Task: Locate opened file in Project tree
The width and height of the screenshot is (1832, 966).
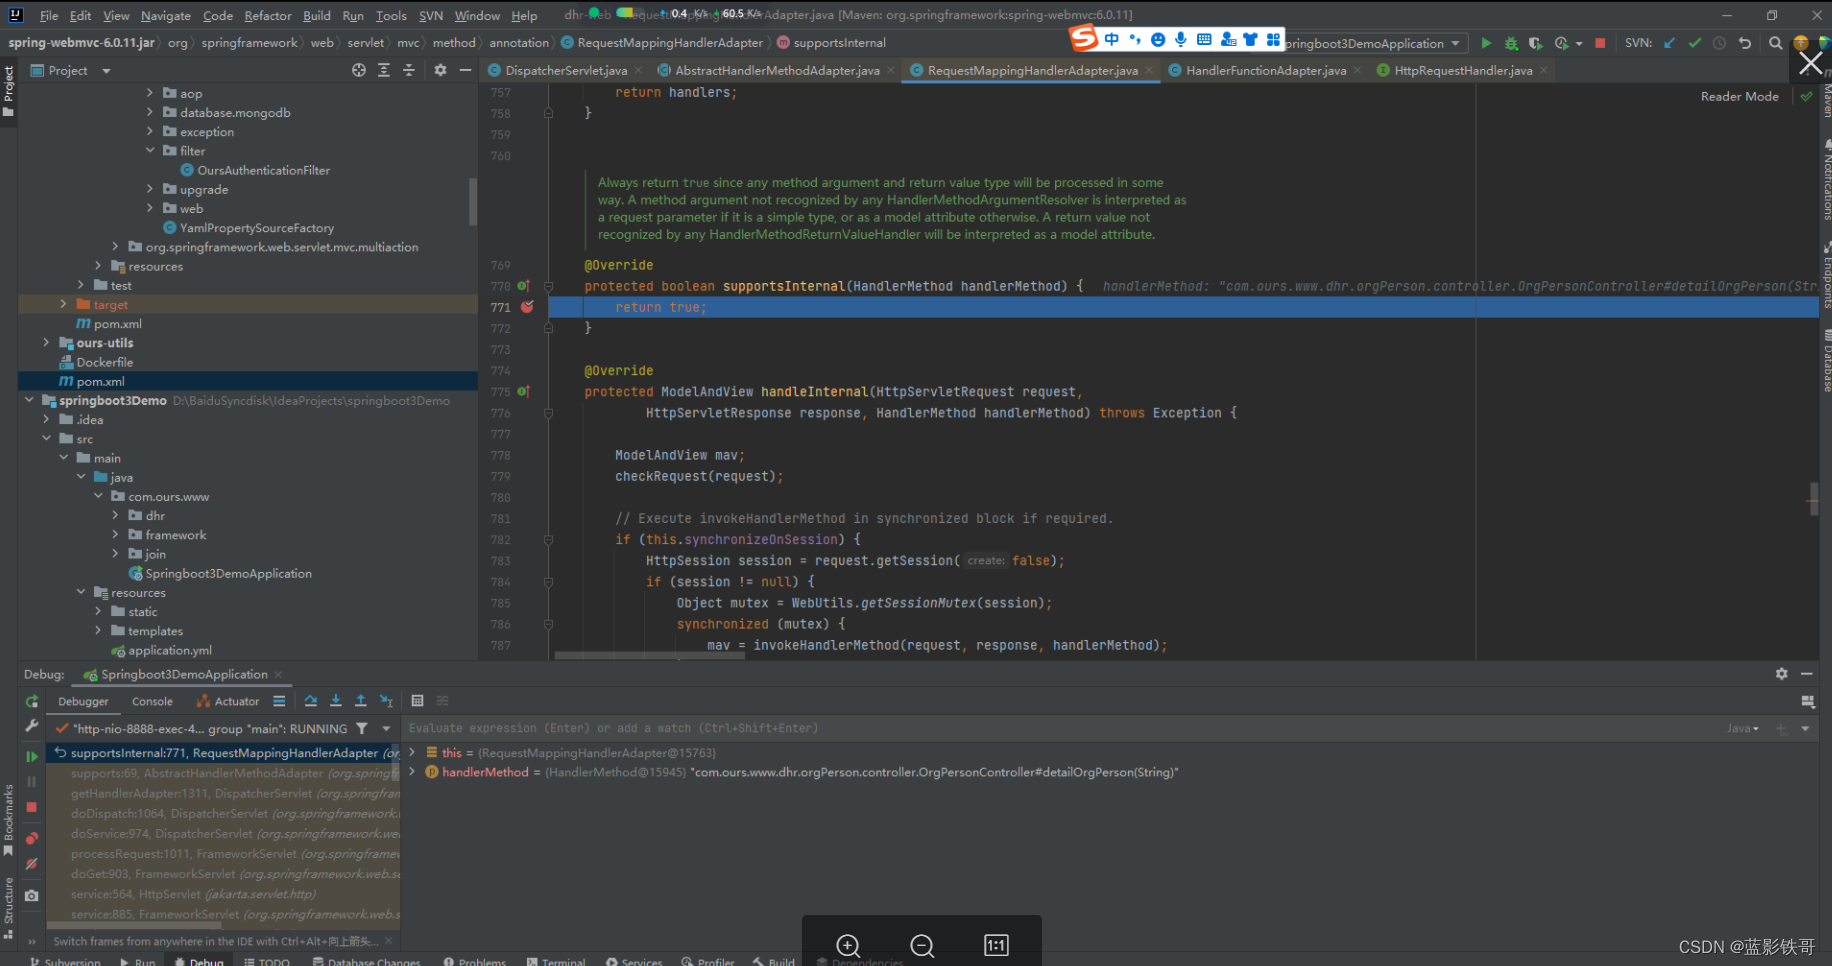Action: tap(359, 70)
